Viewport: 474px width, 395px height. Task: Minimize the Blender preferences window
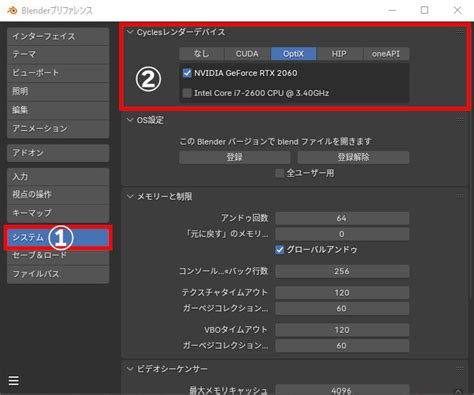[393, 10]
